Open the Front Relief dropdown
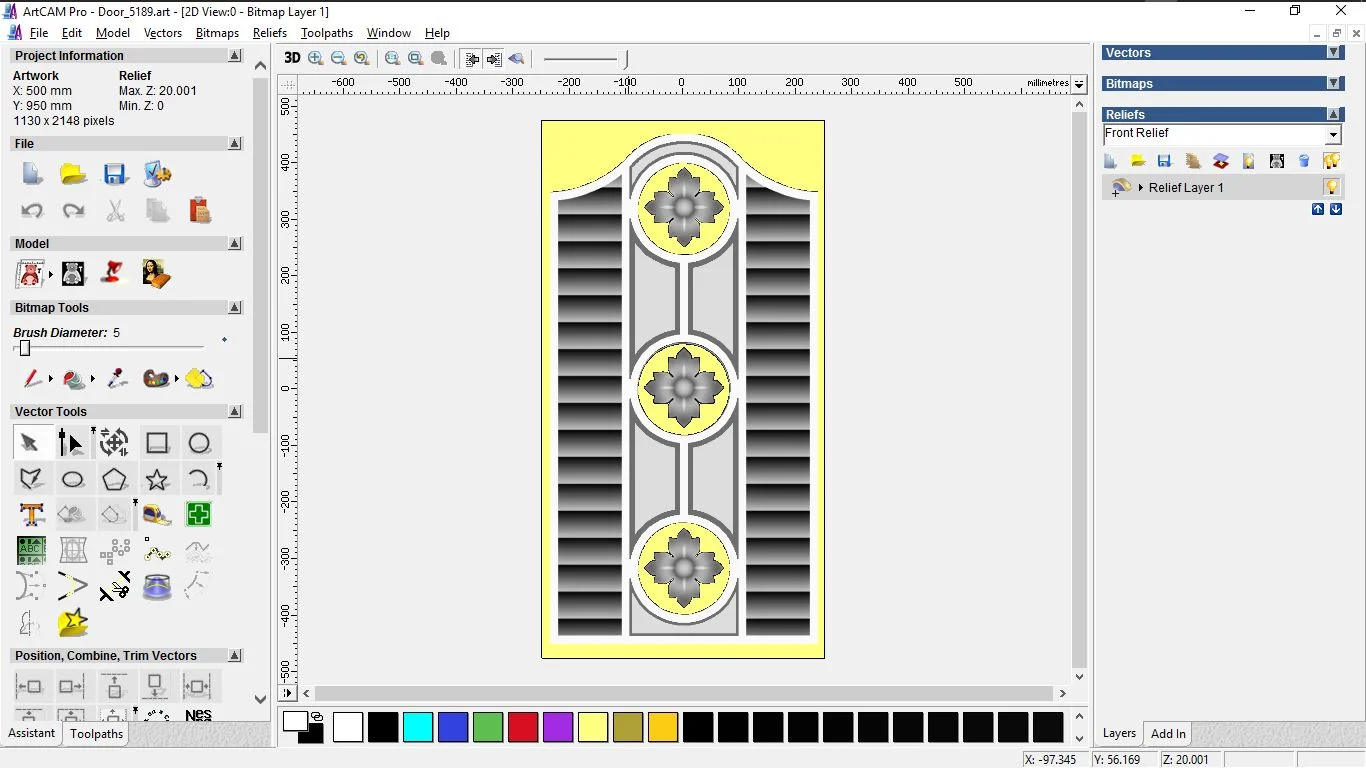This screenshot has width=1366, height=768. 1333,135
